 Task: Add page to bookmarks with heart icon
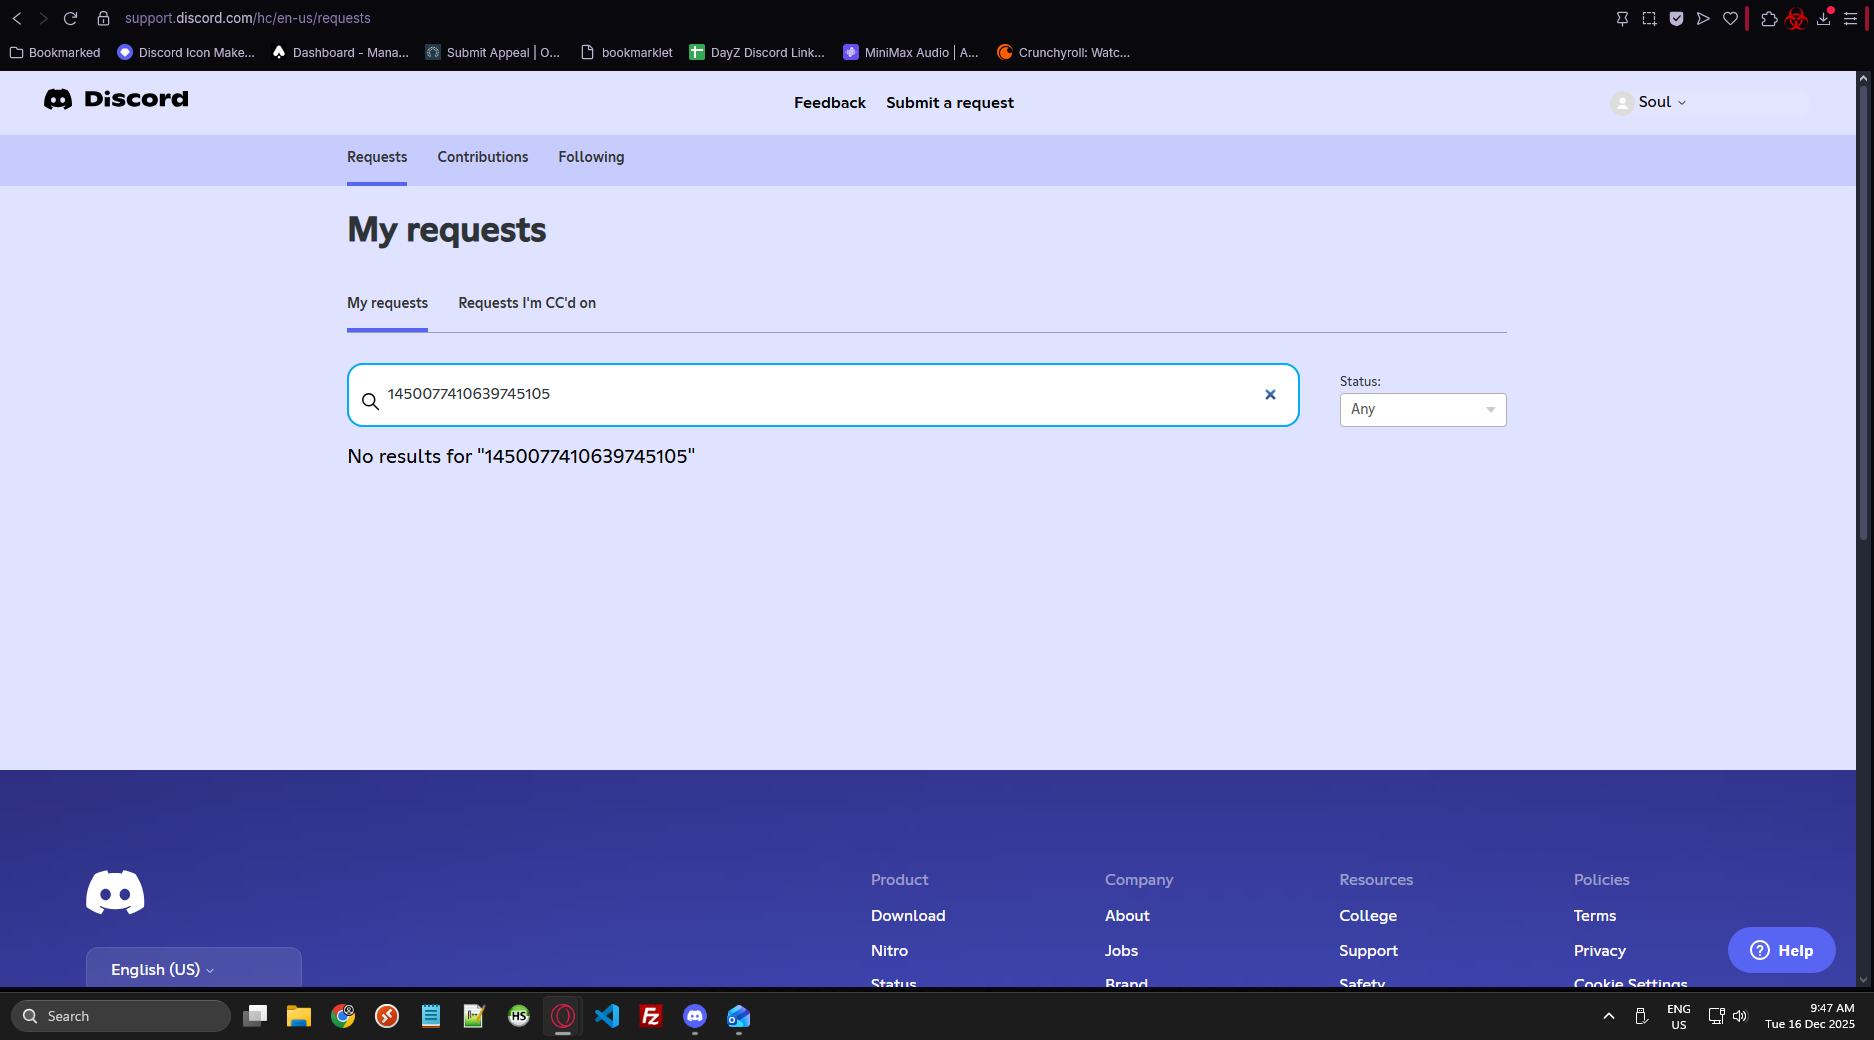(x=1730, y=18)
